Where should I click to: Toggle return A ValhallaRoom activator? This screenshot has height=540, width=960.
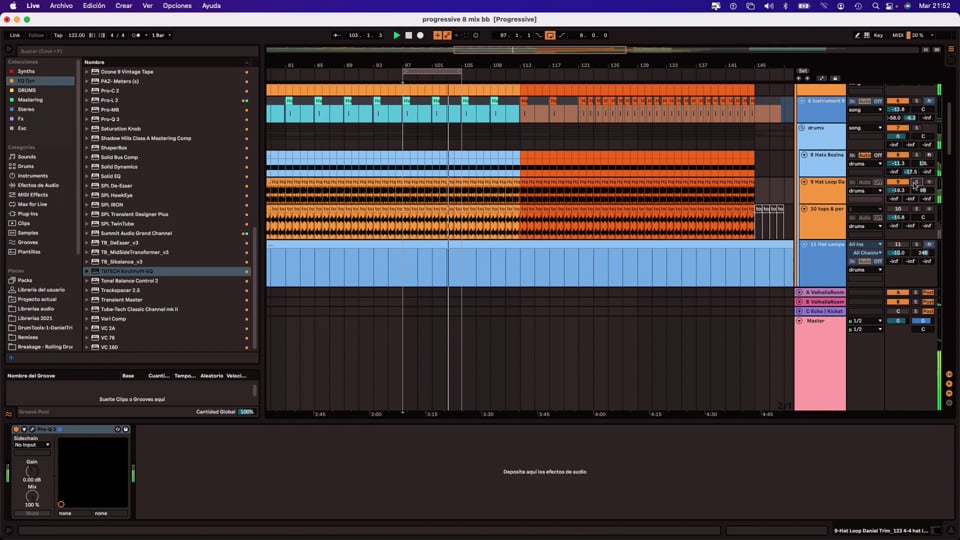click(x=898, y=293)
